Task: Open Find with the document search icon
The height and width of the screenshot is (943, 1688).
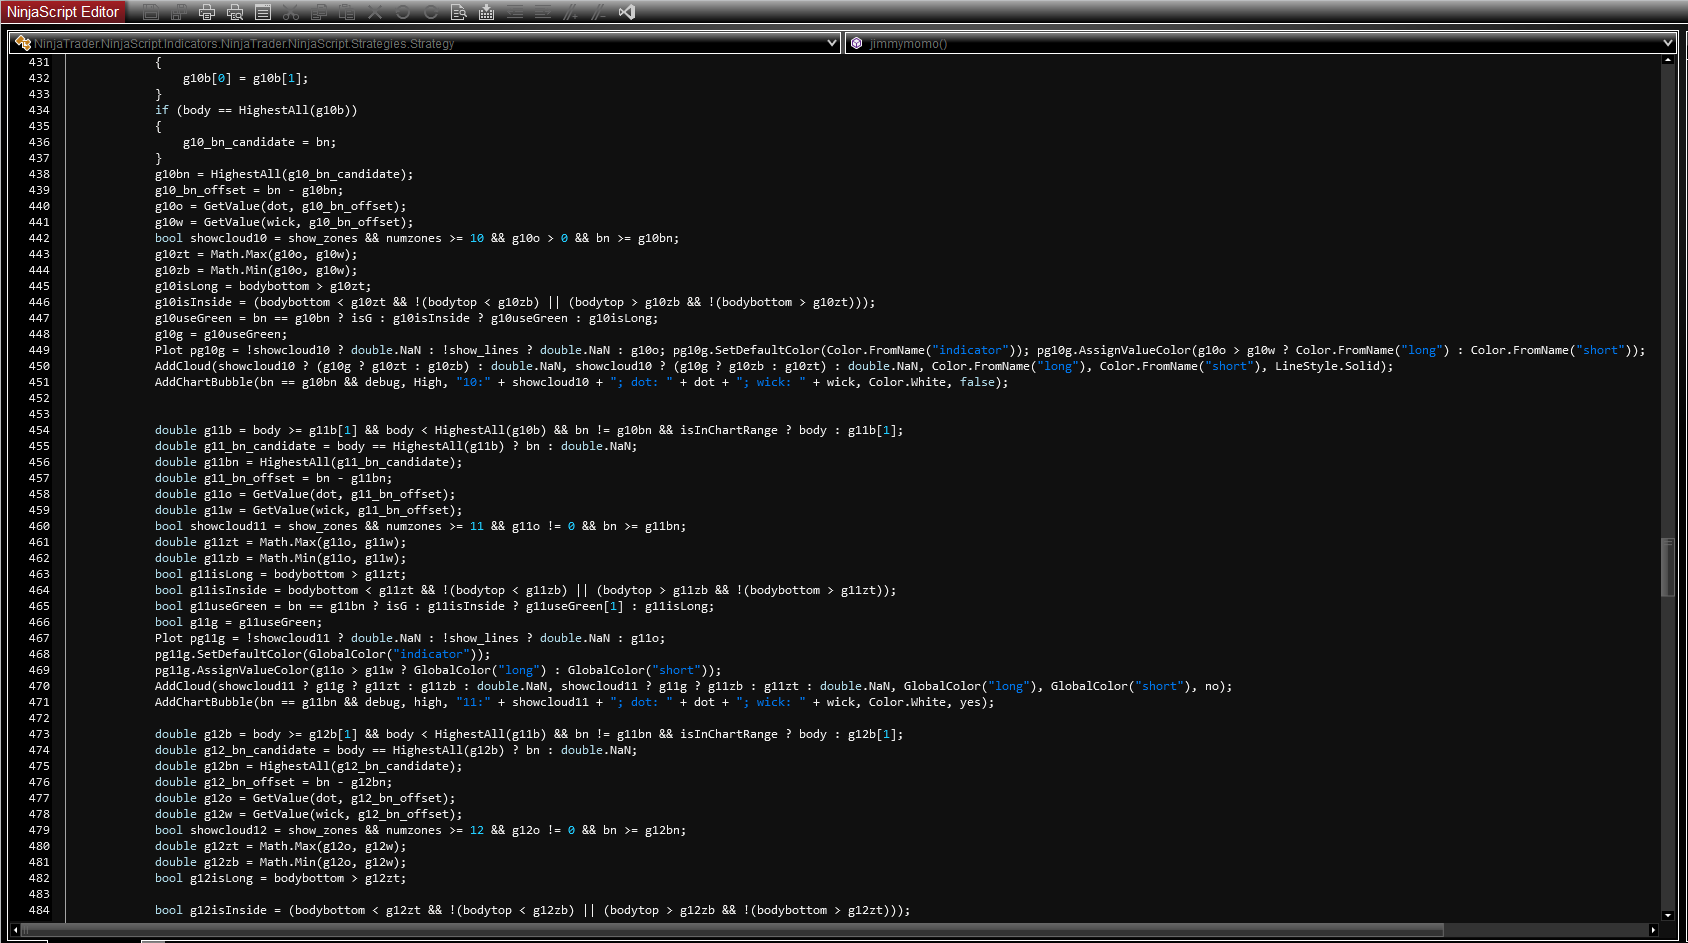Action: (x=459, y=12)
